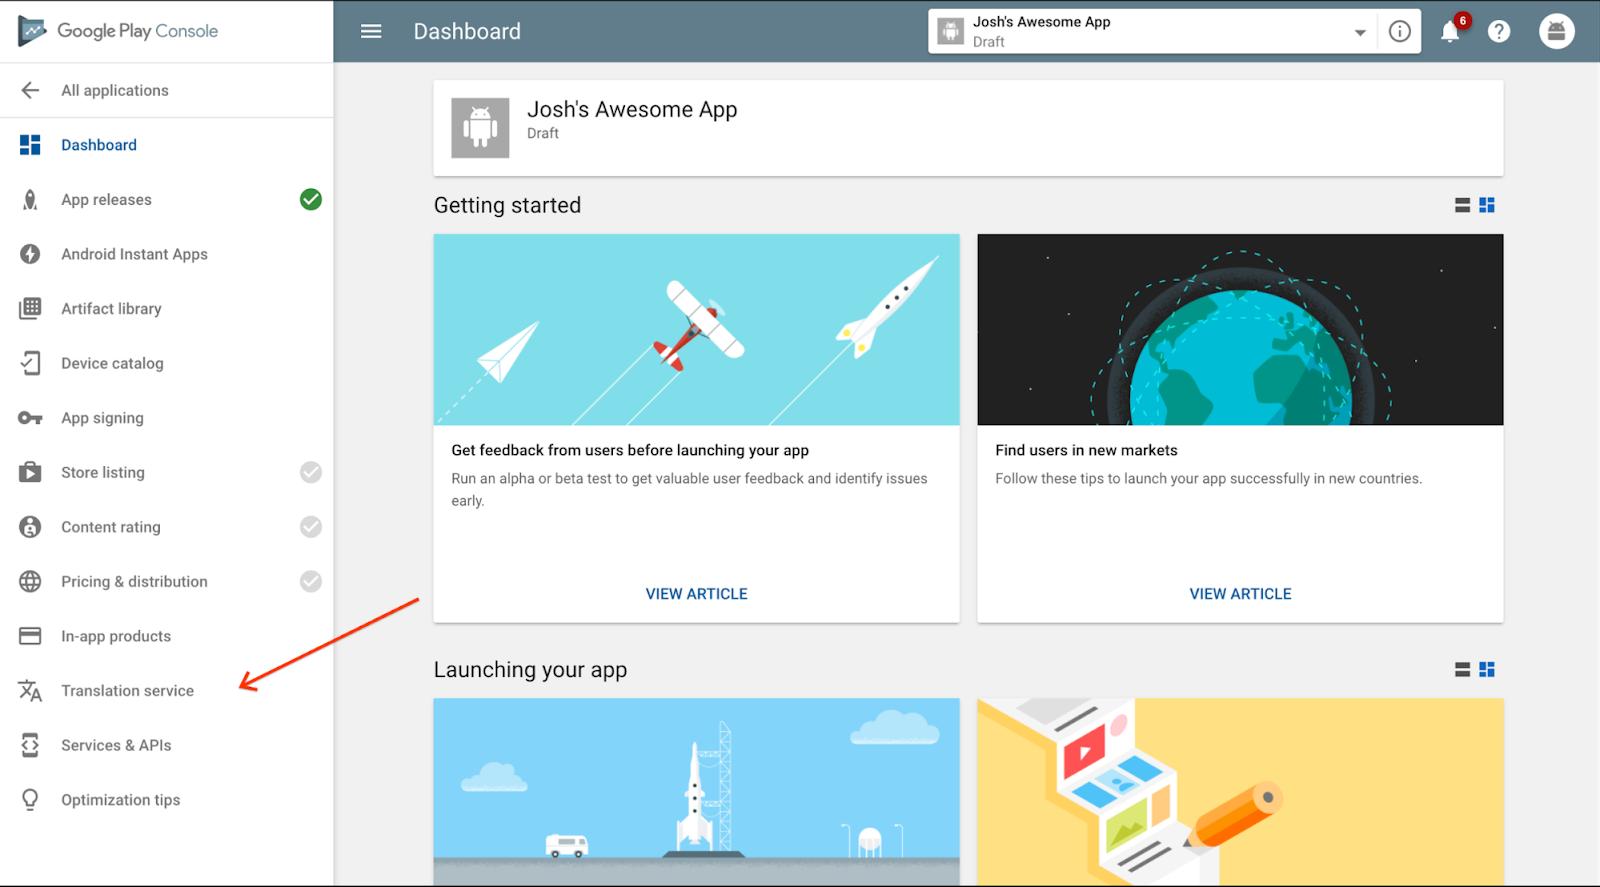1600x887 pixels.
Task: Open notifications bell with 6 badge
Action: coord(1450,31)
